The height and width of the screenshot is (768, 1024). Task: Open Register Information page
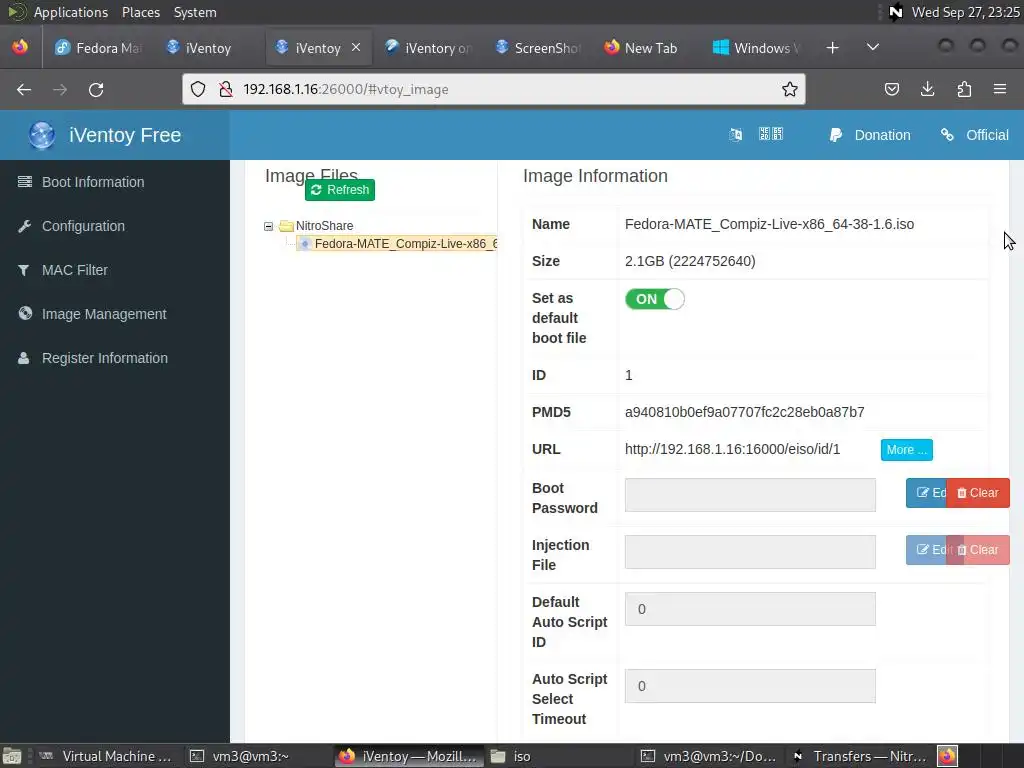[x=104, y=358]
